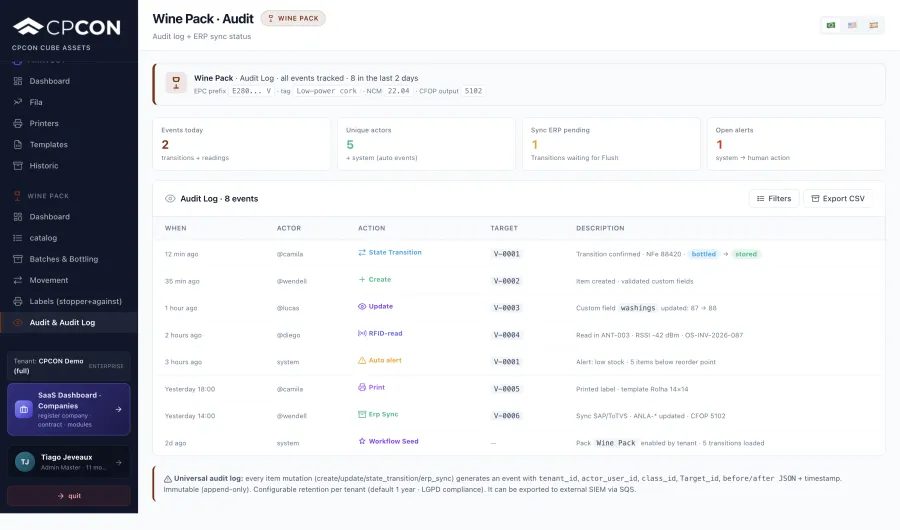Click the DESCRIPTION column header

pyautogui.click(x=600, y=229)
